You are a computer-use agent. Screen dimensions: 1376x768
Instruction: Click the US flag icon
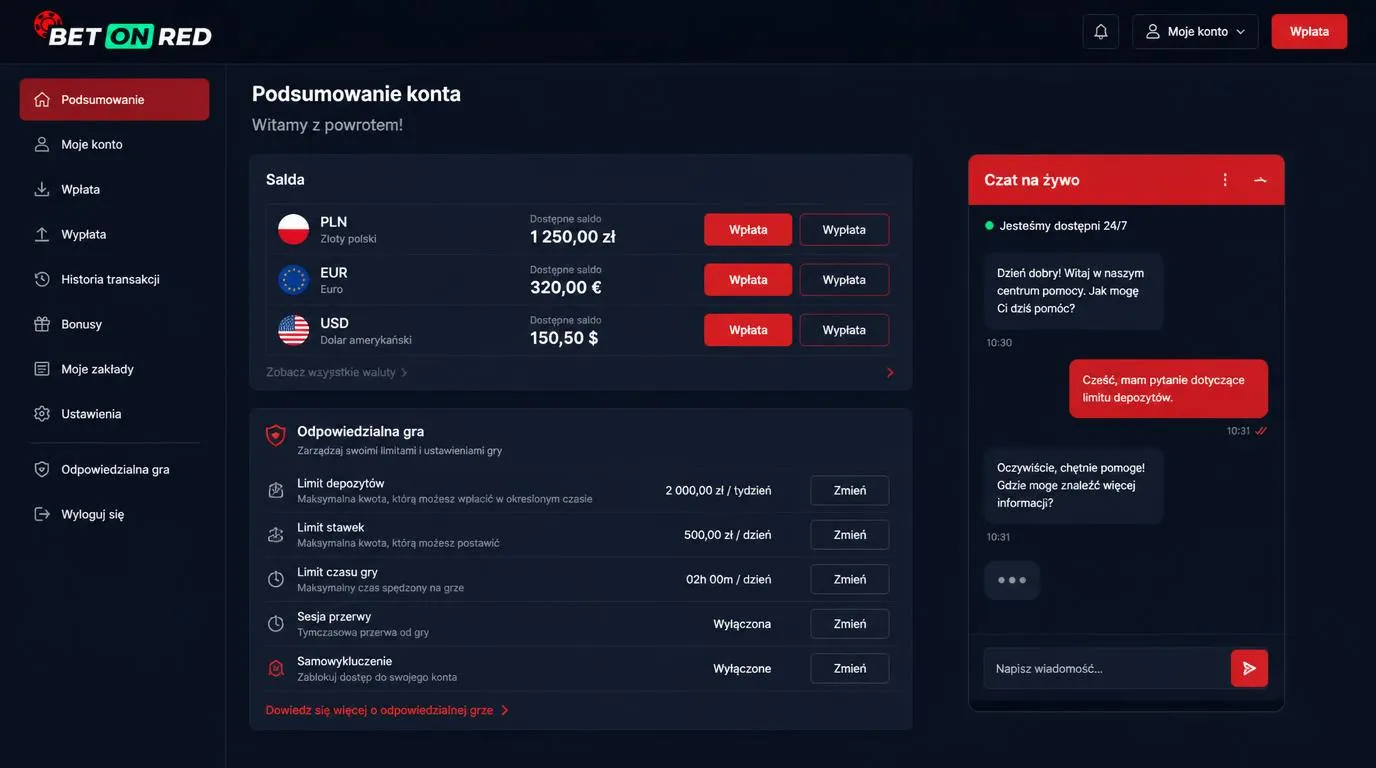(x=293, y=330)
